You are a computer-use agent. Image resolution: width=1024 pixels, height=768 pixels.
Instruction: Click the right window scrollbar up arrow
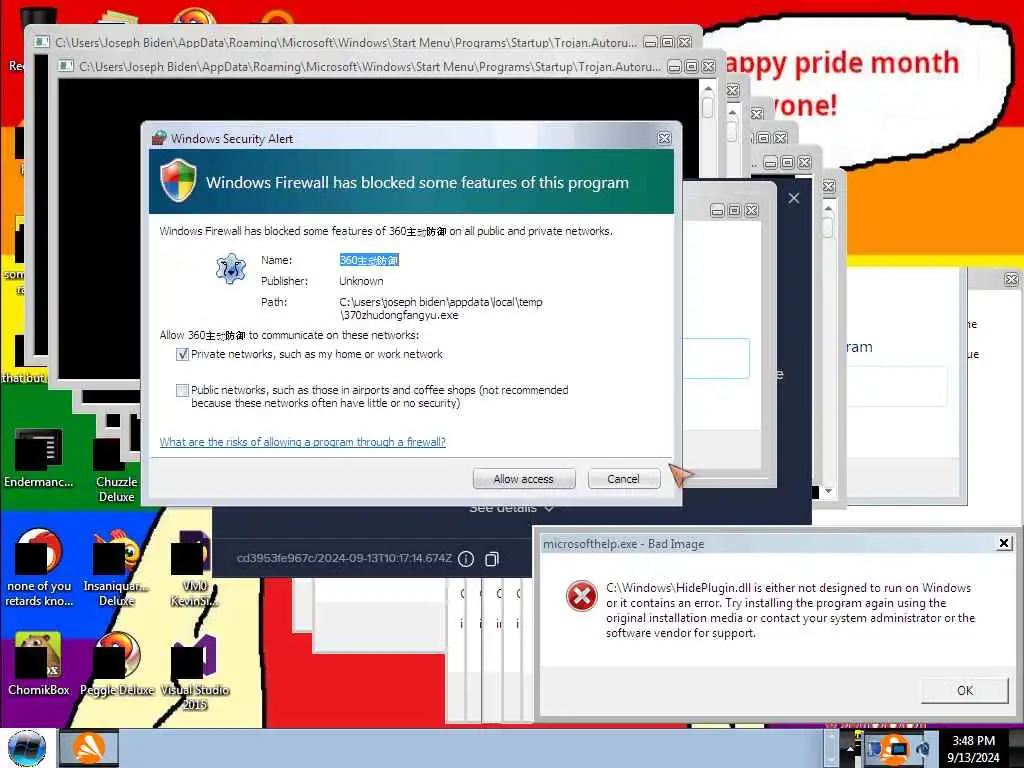click(828, 210)
